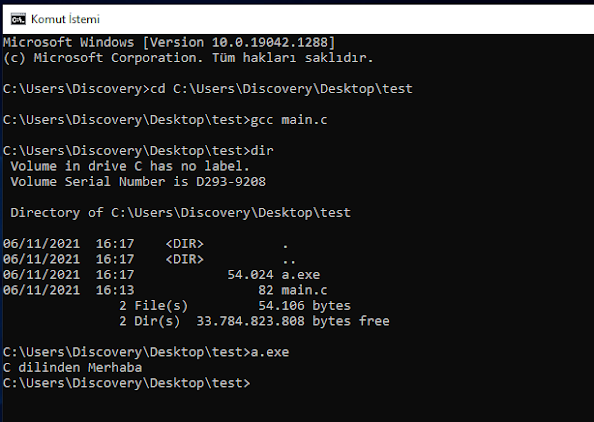
Task: Click the 'a.exe' file name in listing
Action: [x=301, y=275]
